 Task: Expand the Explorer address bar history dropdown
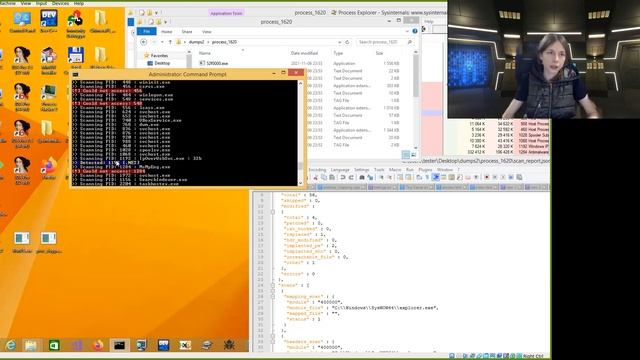[x=339, y=42]
